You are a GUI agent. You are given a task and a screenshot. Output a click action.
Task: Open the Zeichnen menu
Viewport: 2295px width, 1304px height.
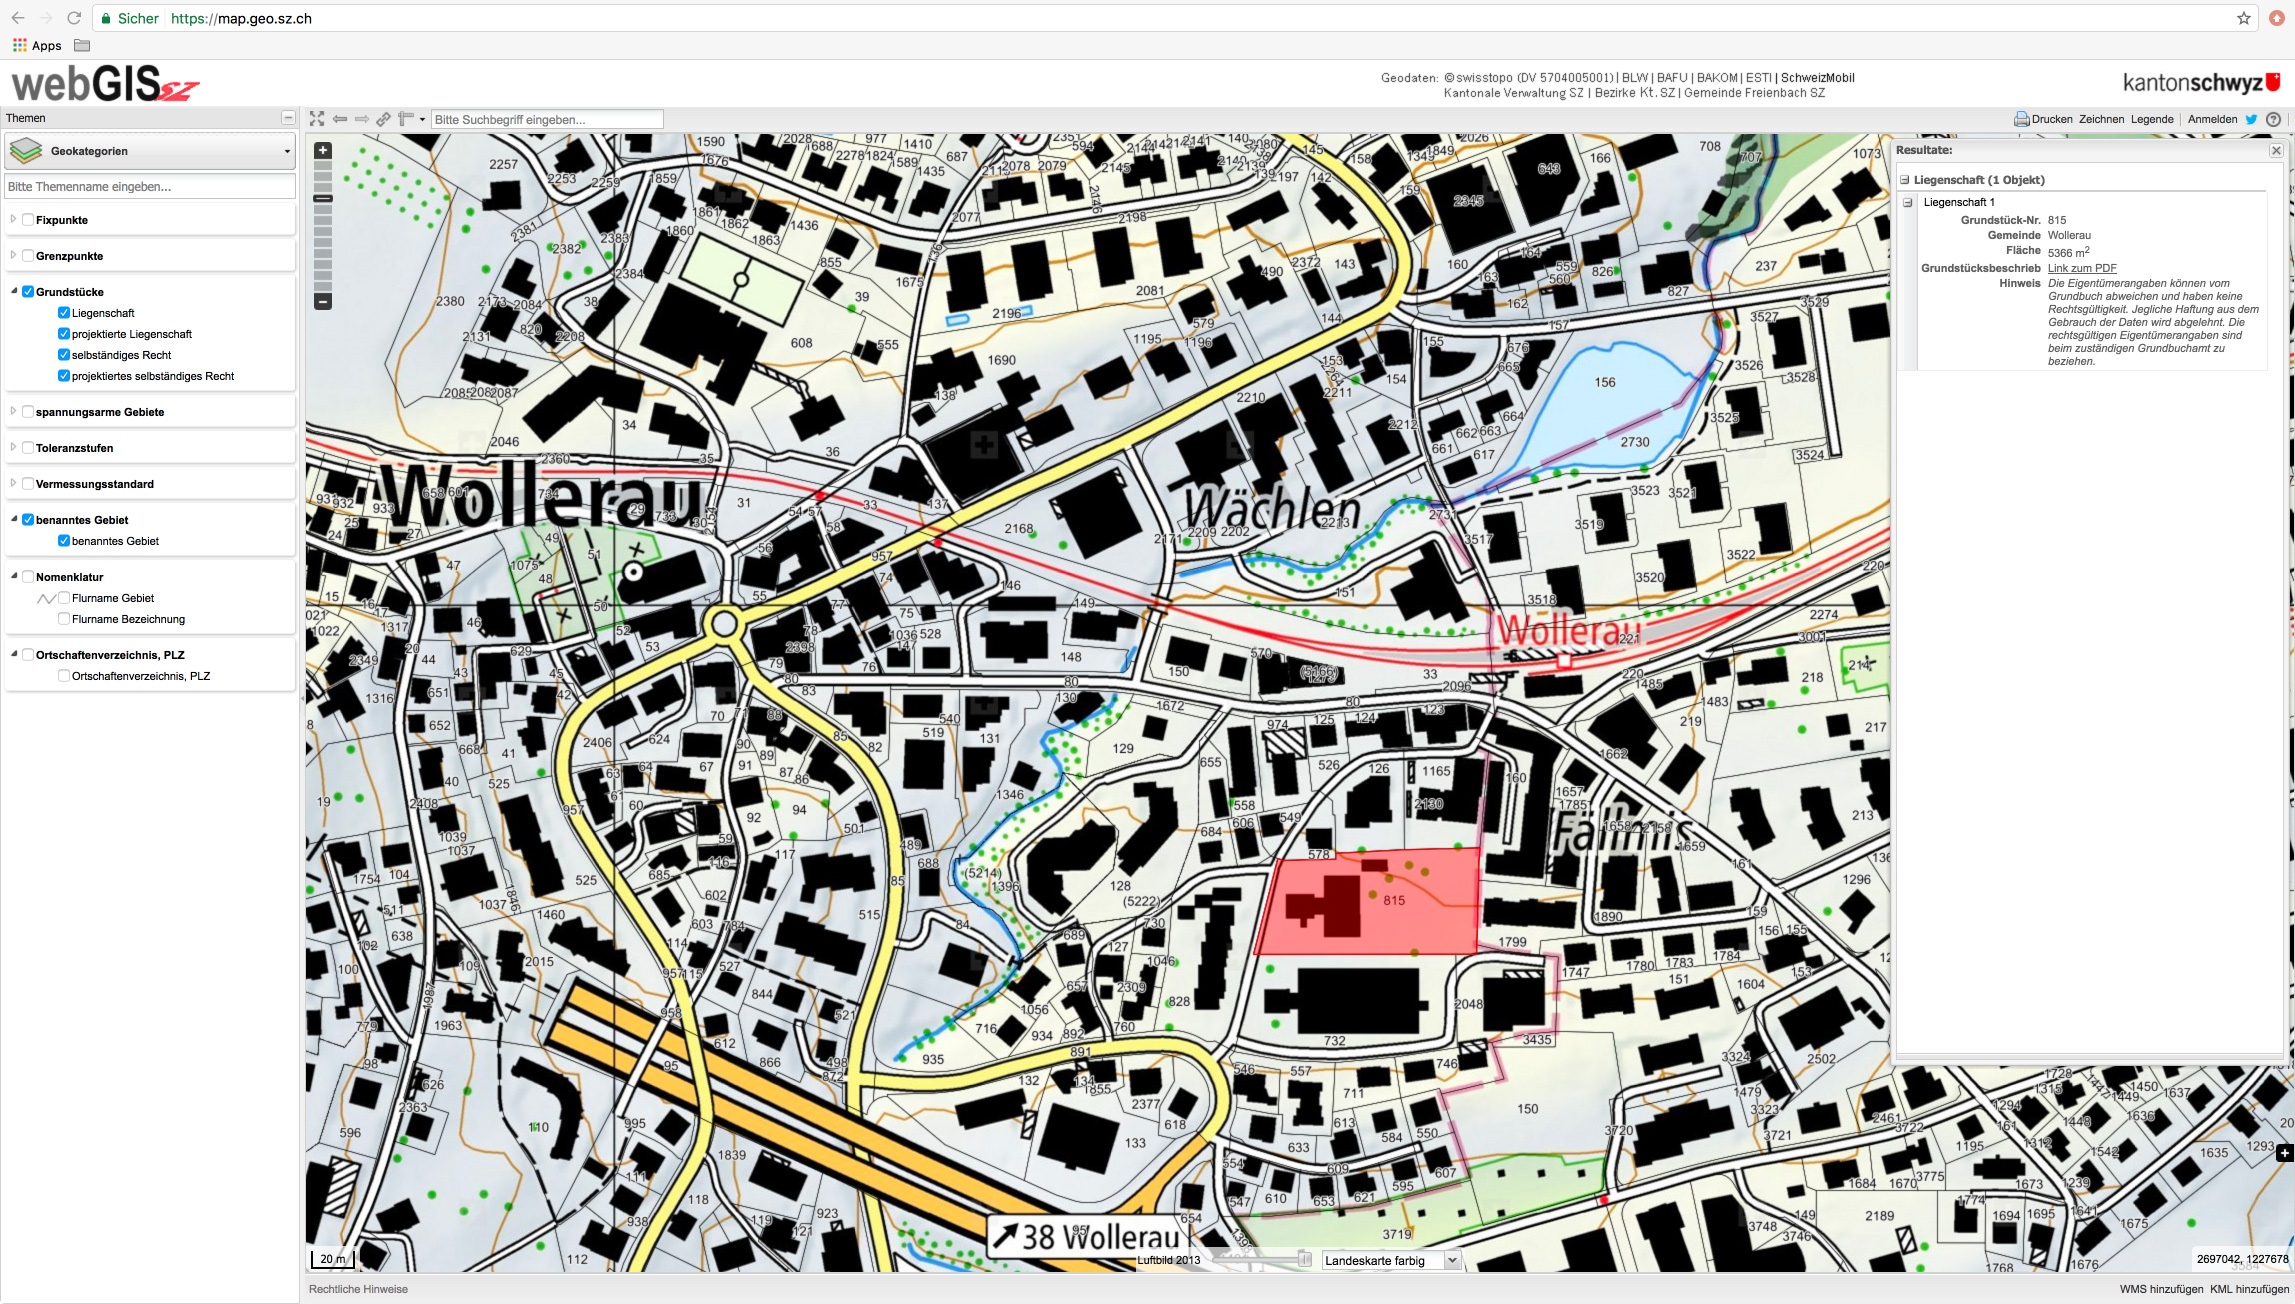click(x=2101, y=119)
